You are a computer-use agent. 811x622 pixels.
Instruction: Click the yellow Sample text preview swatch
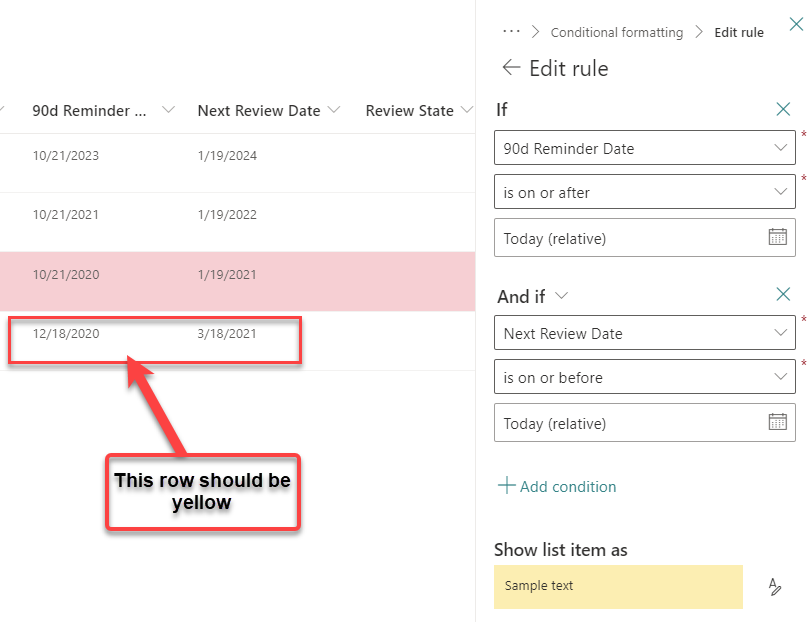[x=617, y=587]
